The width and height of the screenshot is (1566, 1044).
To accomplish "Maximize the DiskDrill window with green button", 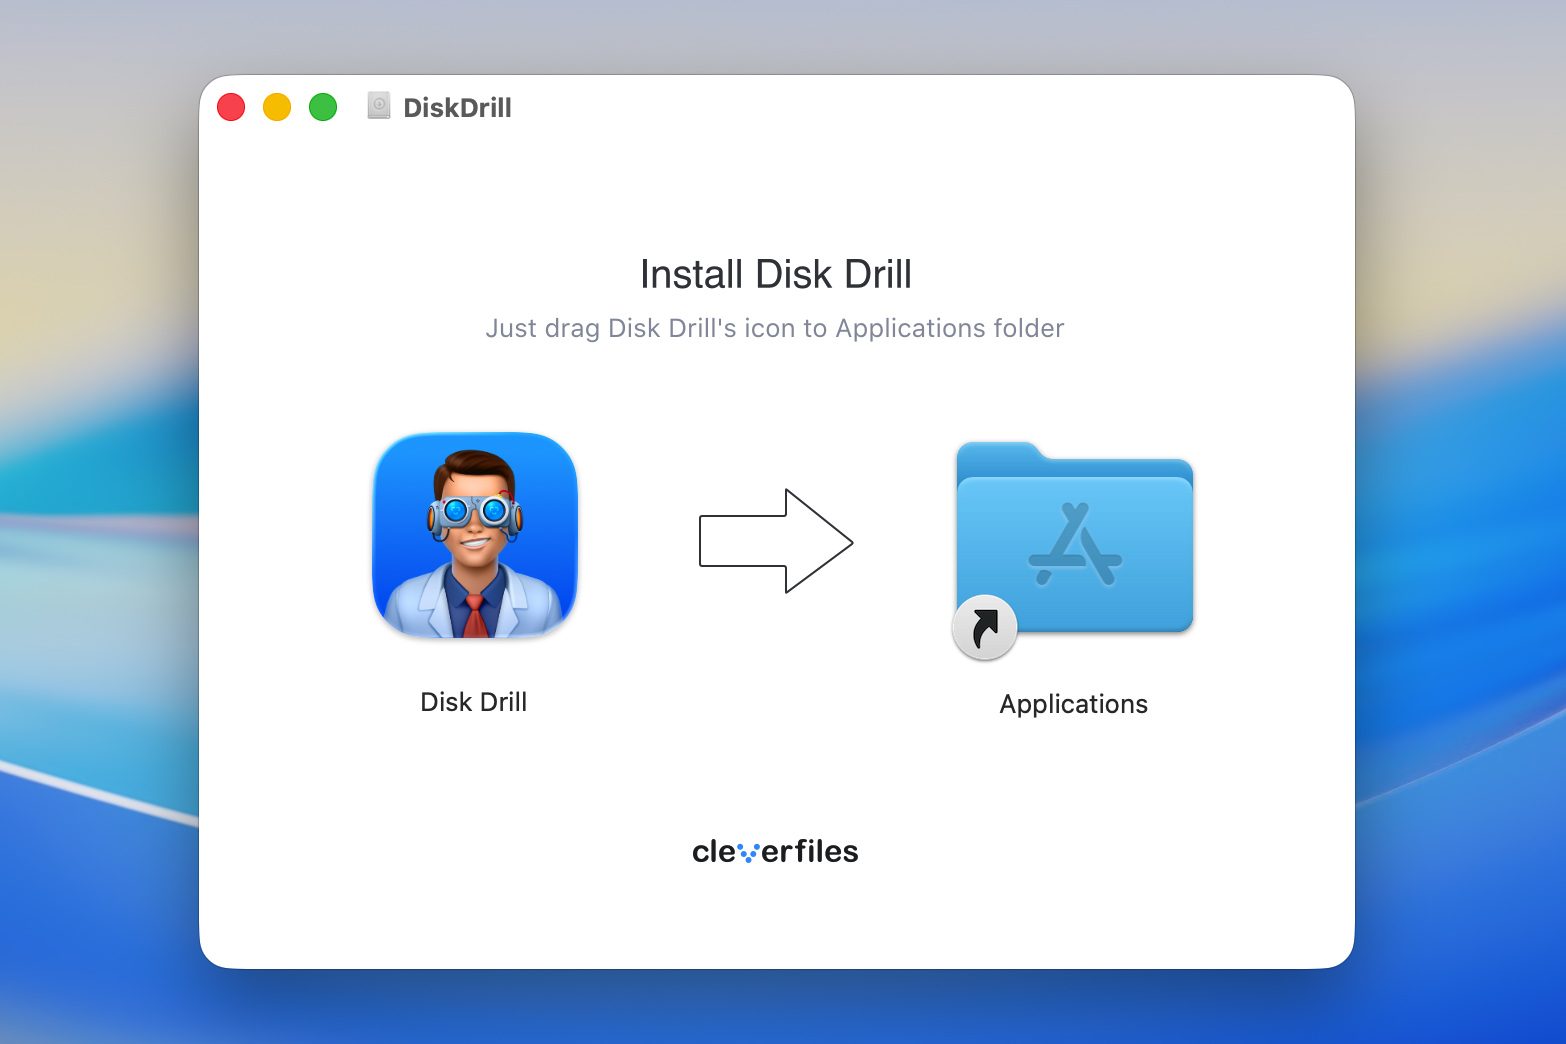I will tap(323, 107).
